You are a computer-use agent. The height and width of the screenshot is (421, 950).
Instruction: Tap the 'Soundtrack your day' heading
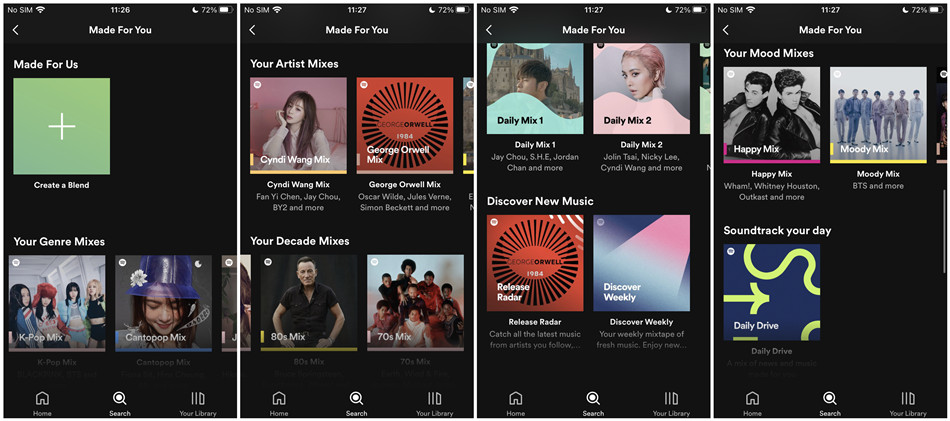(777, 230)
